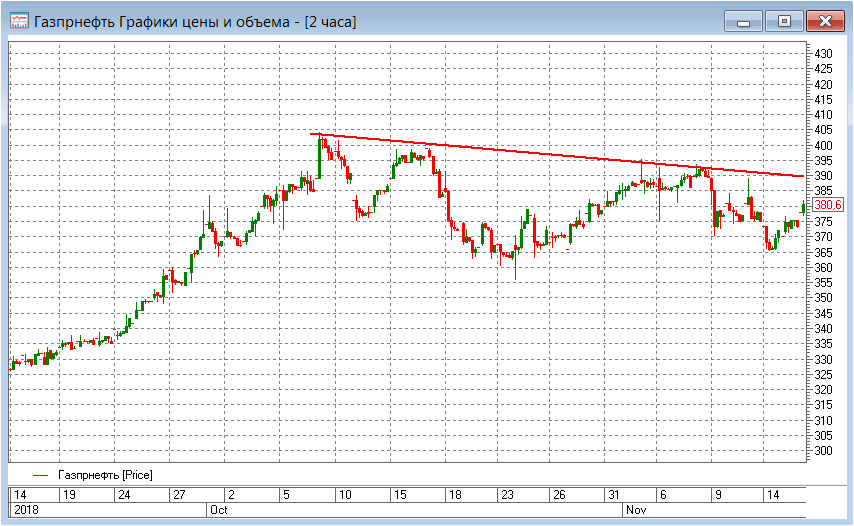The width and height of the screenshot is (854, 526).
Task: Maximize the Газпрнефть chart window
Action: pos(783,20)
